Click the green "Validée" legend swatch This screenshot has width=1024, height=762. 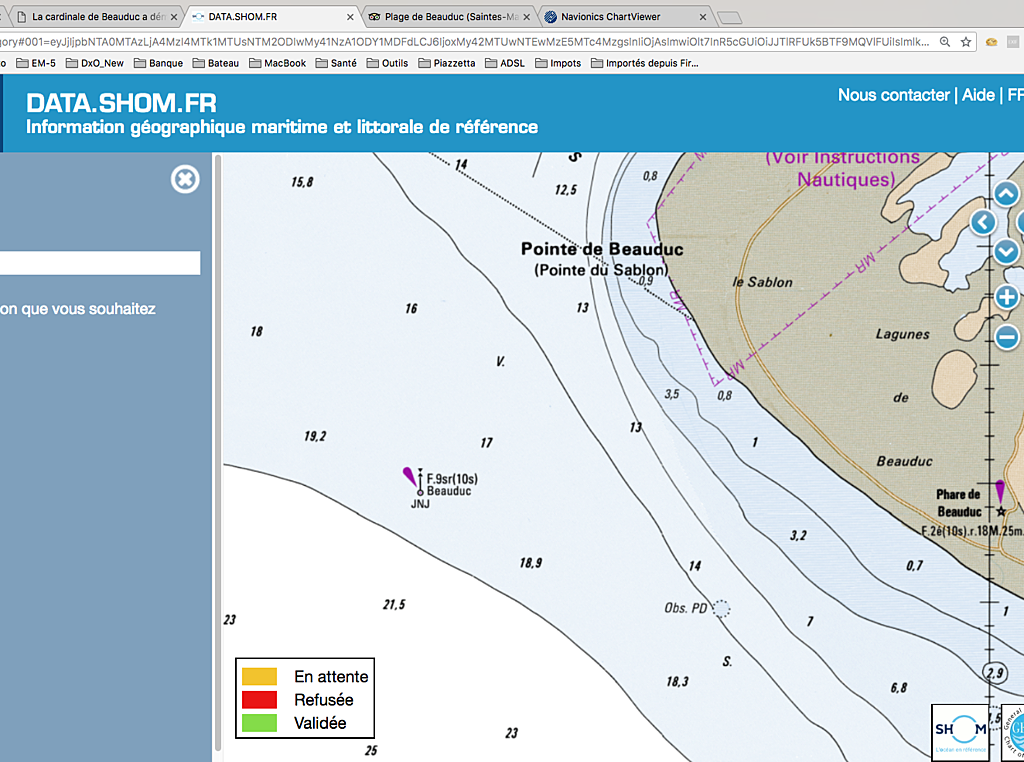pyautogui.click(x=259, y=723)
